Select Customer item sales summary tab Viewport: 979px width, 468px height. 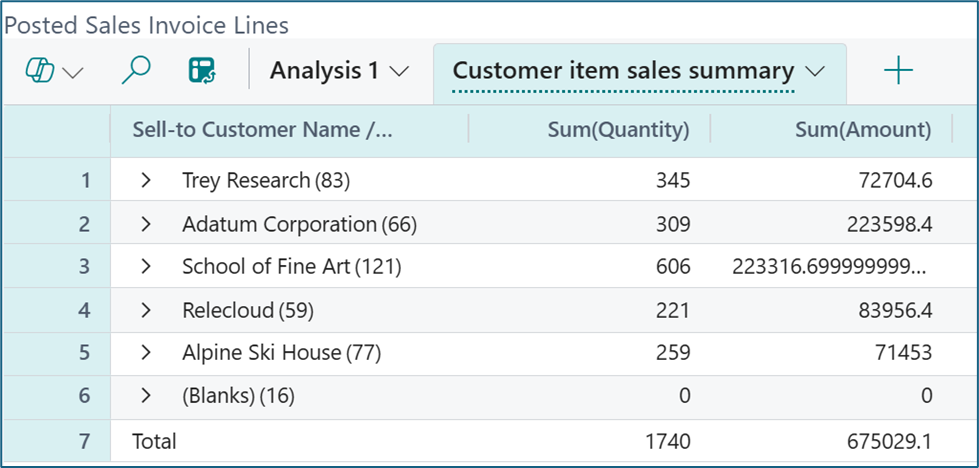click(623, 71)
